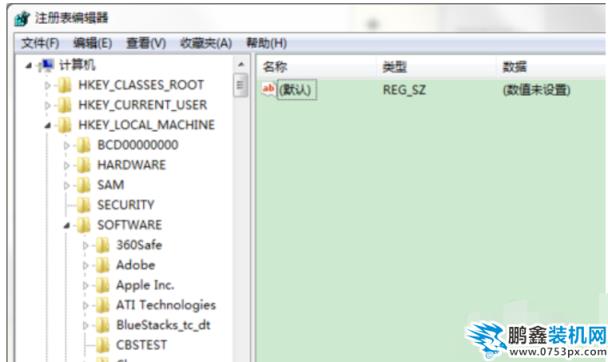Image resolution: width=608 pixels, height=362 pixels.
Task: Click the 类型 column header
Action: pyautogui.click(x=436, y=67)
